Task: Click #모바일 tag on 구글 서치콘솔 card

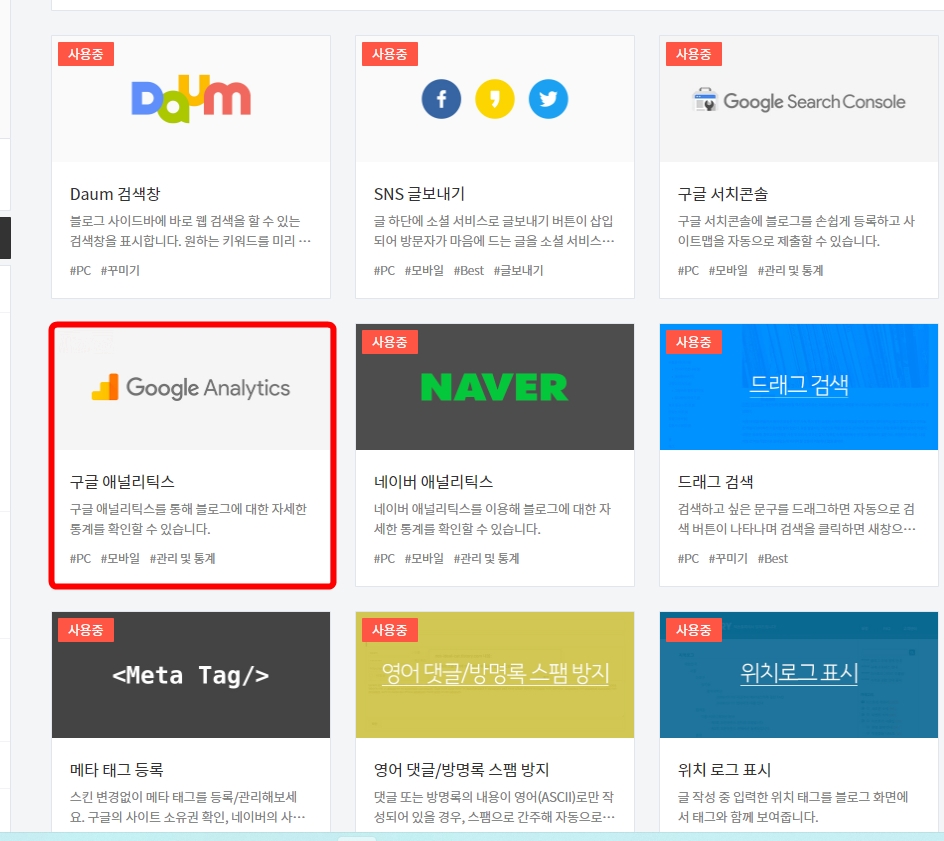Action: [x=728, y=271]
